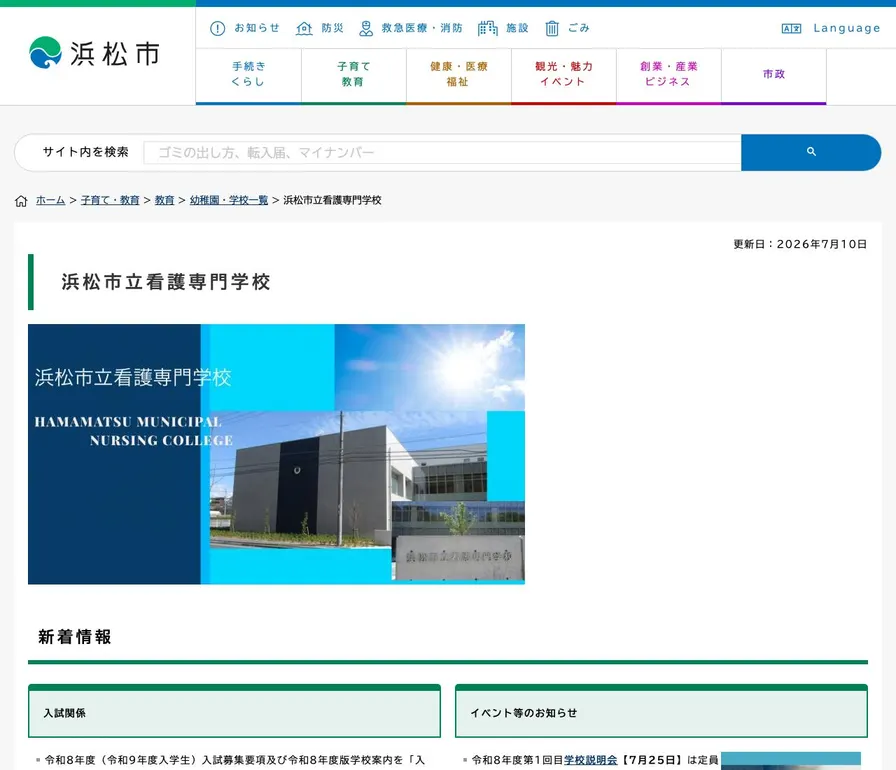
Task: Open the 観光・魅力 イベント menu
Action: point(563,74)
